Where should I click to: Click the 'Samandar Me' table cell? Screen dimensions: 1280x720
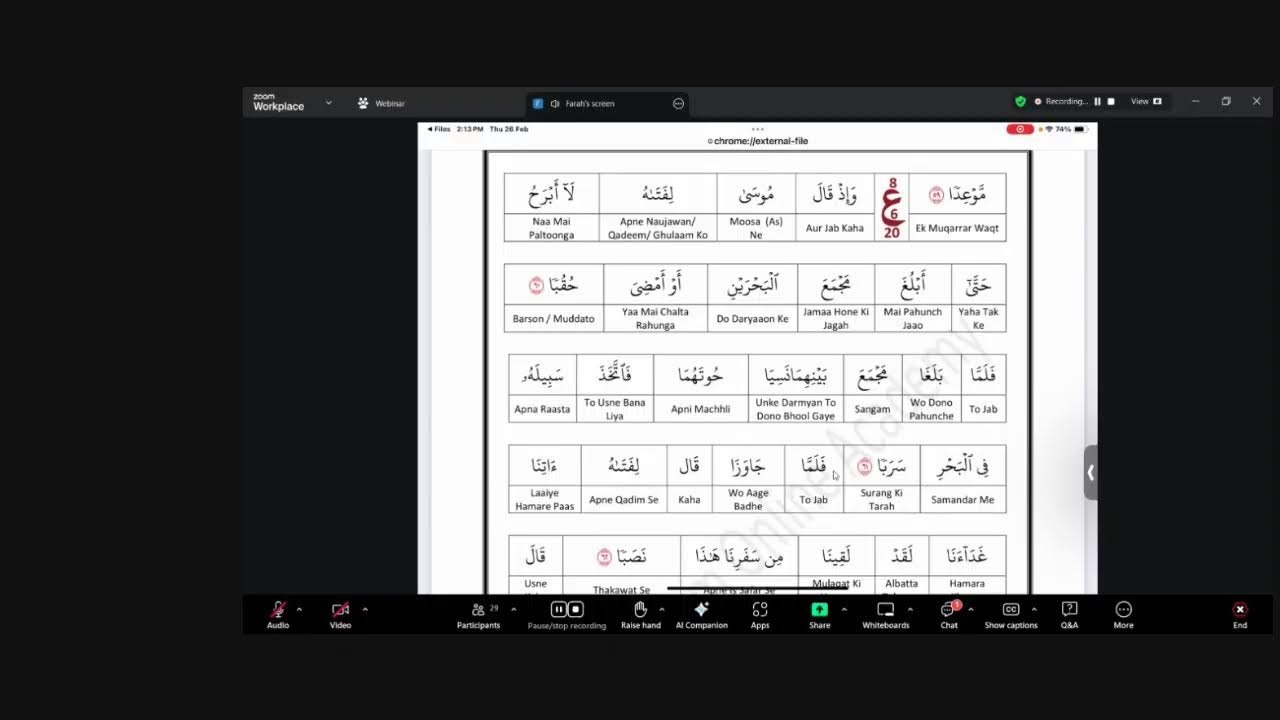click(962, 500)
